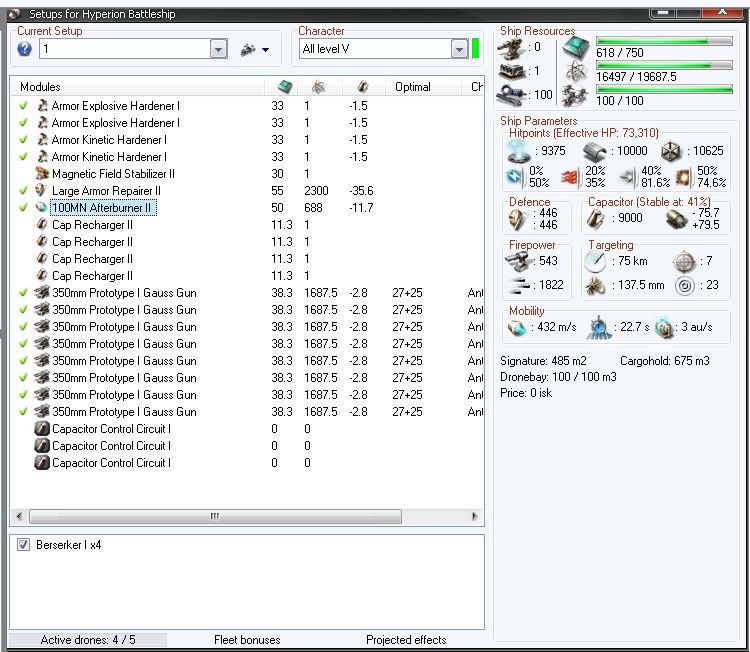The height and width of the screenshot is (652, 750).
Task: Click the blue help question mark icon
Action: (x=24, y=49)
